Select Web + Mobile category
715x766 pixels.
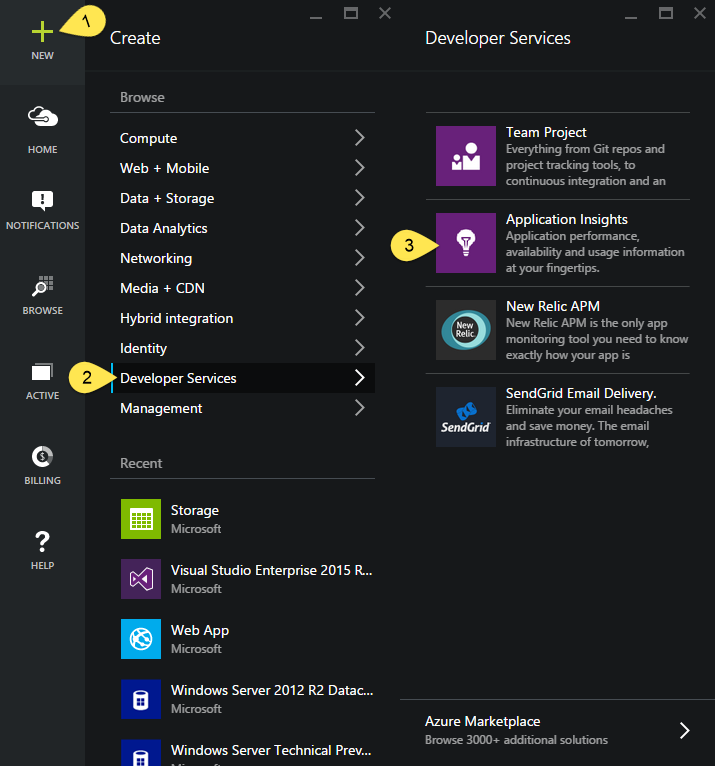165,168
